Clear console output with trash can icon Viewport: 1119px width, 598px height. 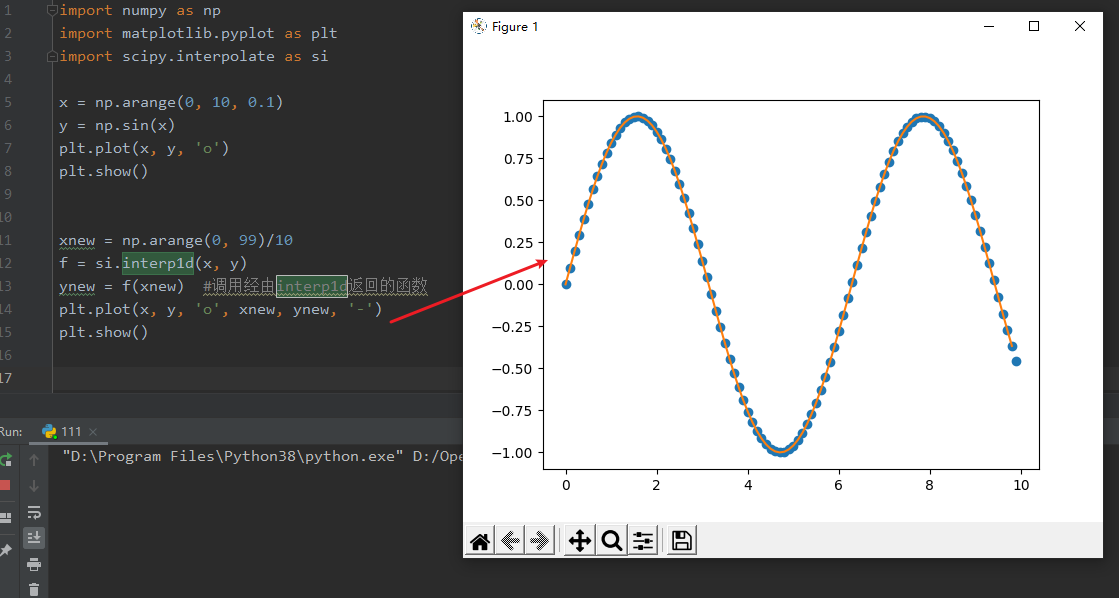[34, 589]
